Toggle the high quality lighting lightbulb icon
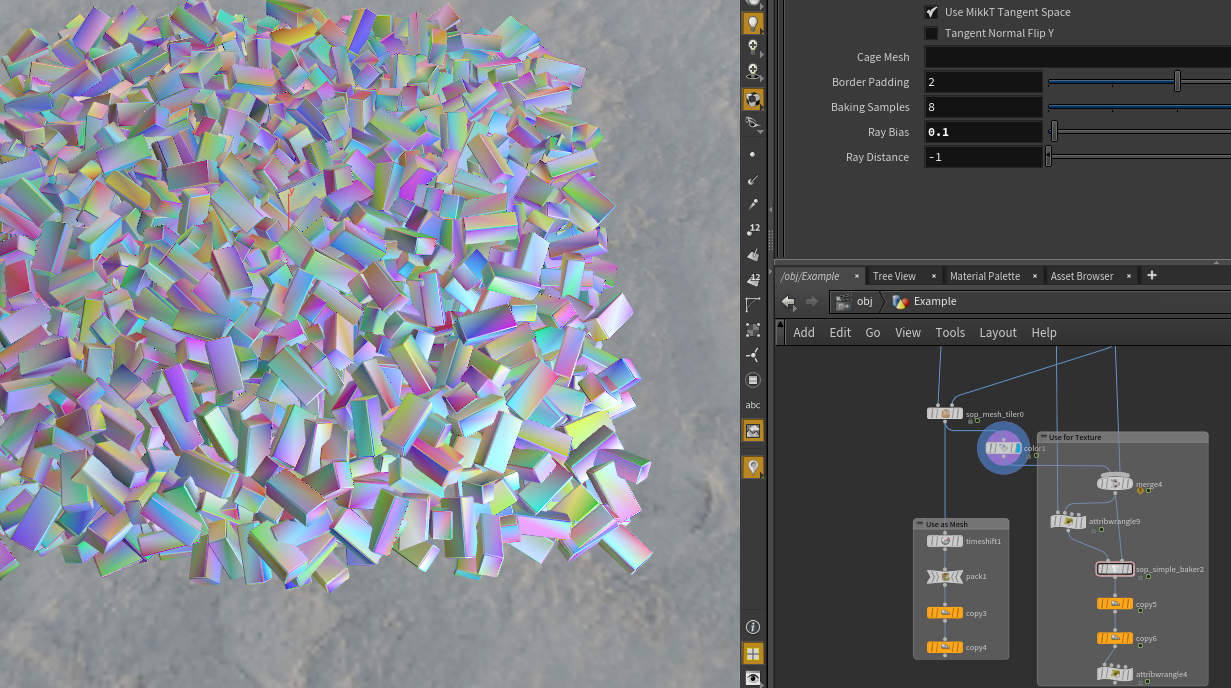The height and width of the screenshot is (688, 1231). click(753, 20)
